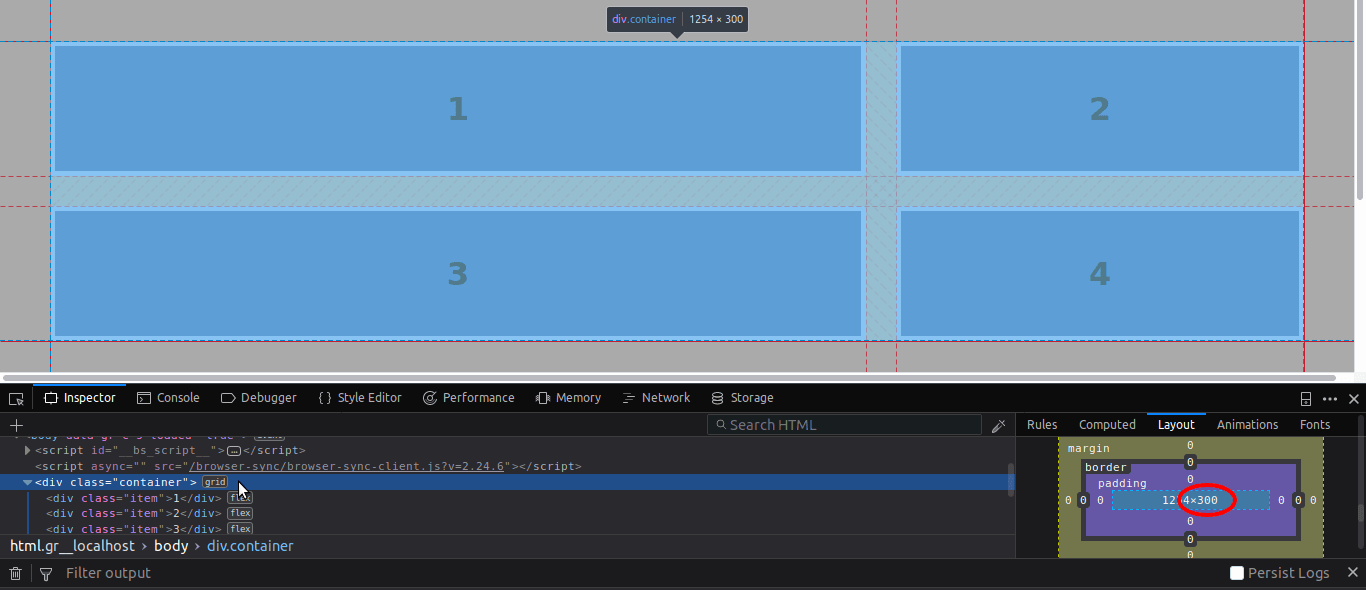
Task: Click grid cell numbered 1
Action: 457,108
